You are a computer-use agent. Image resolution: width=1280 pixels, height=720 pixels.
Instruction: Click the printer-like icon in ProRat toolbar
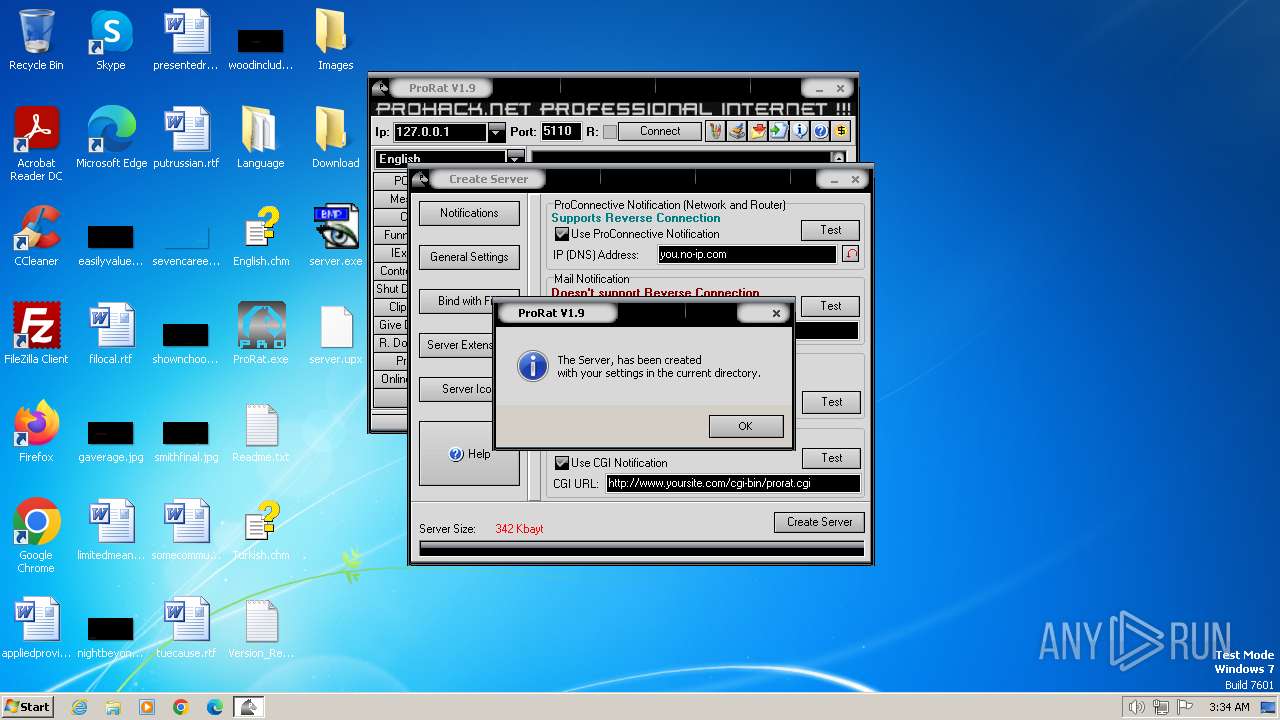coord(736,131)
